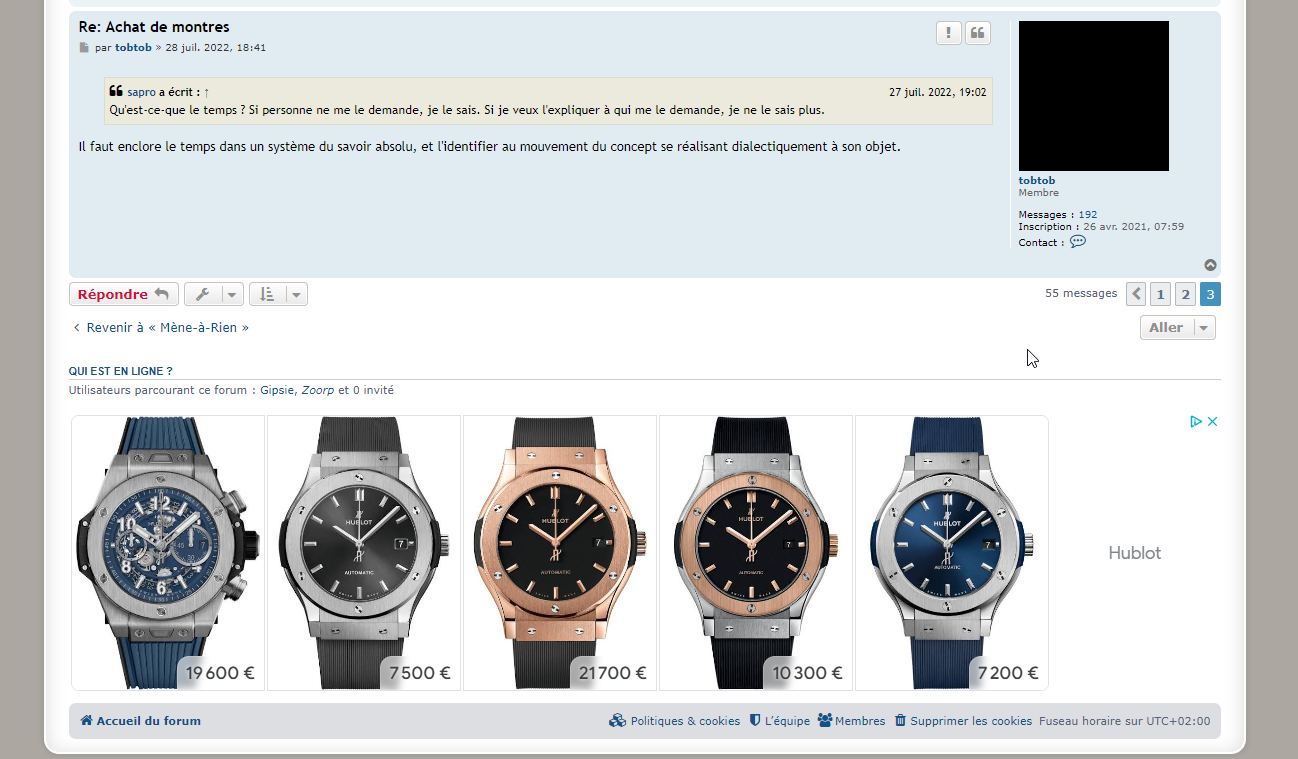Click post date '28 juil. 2022, 18:41'
The height and width of the screenshot is (759, 1298).
click(216, 48)
